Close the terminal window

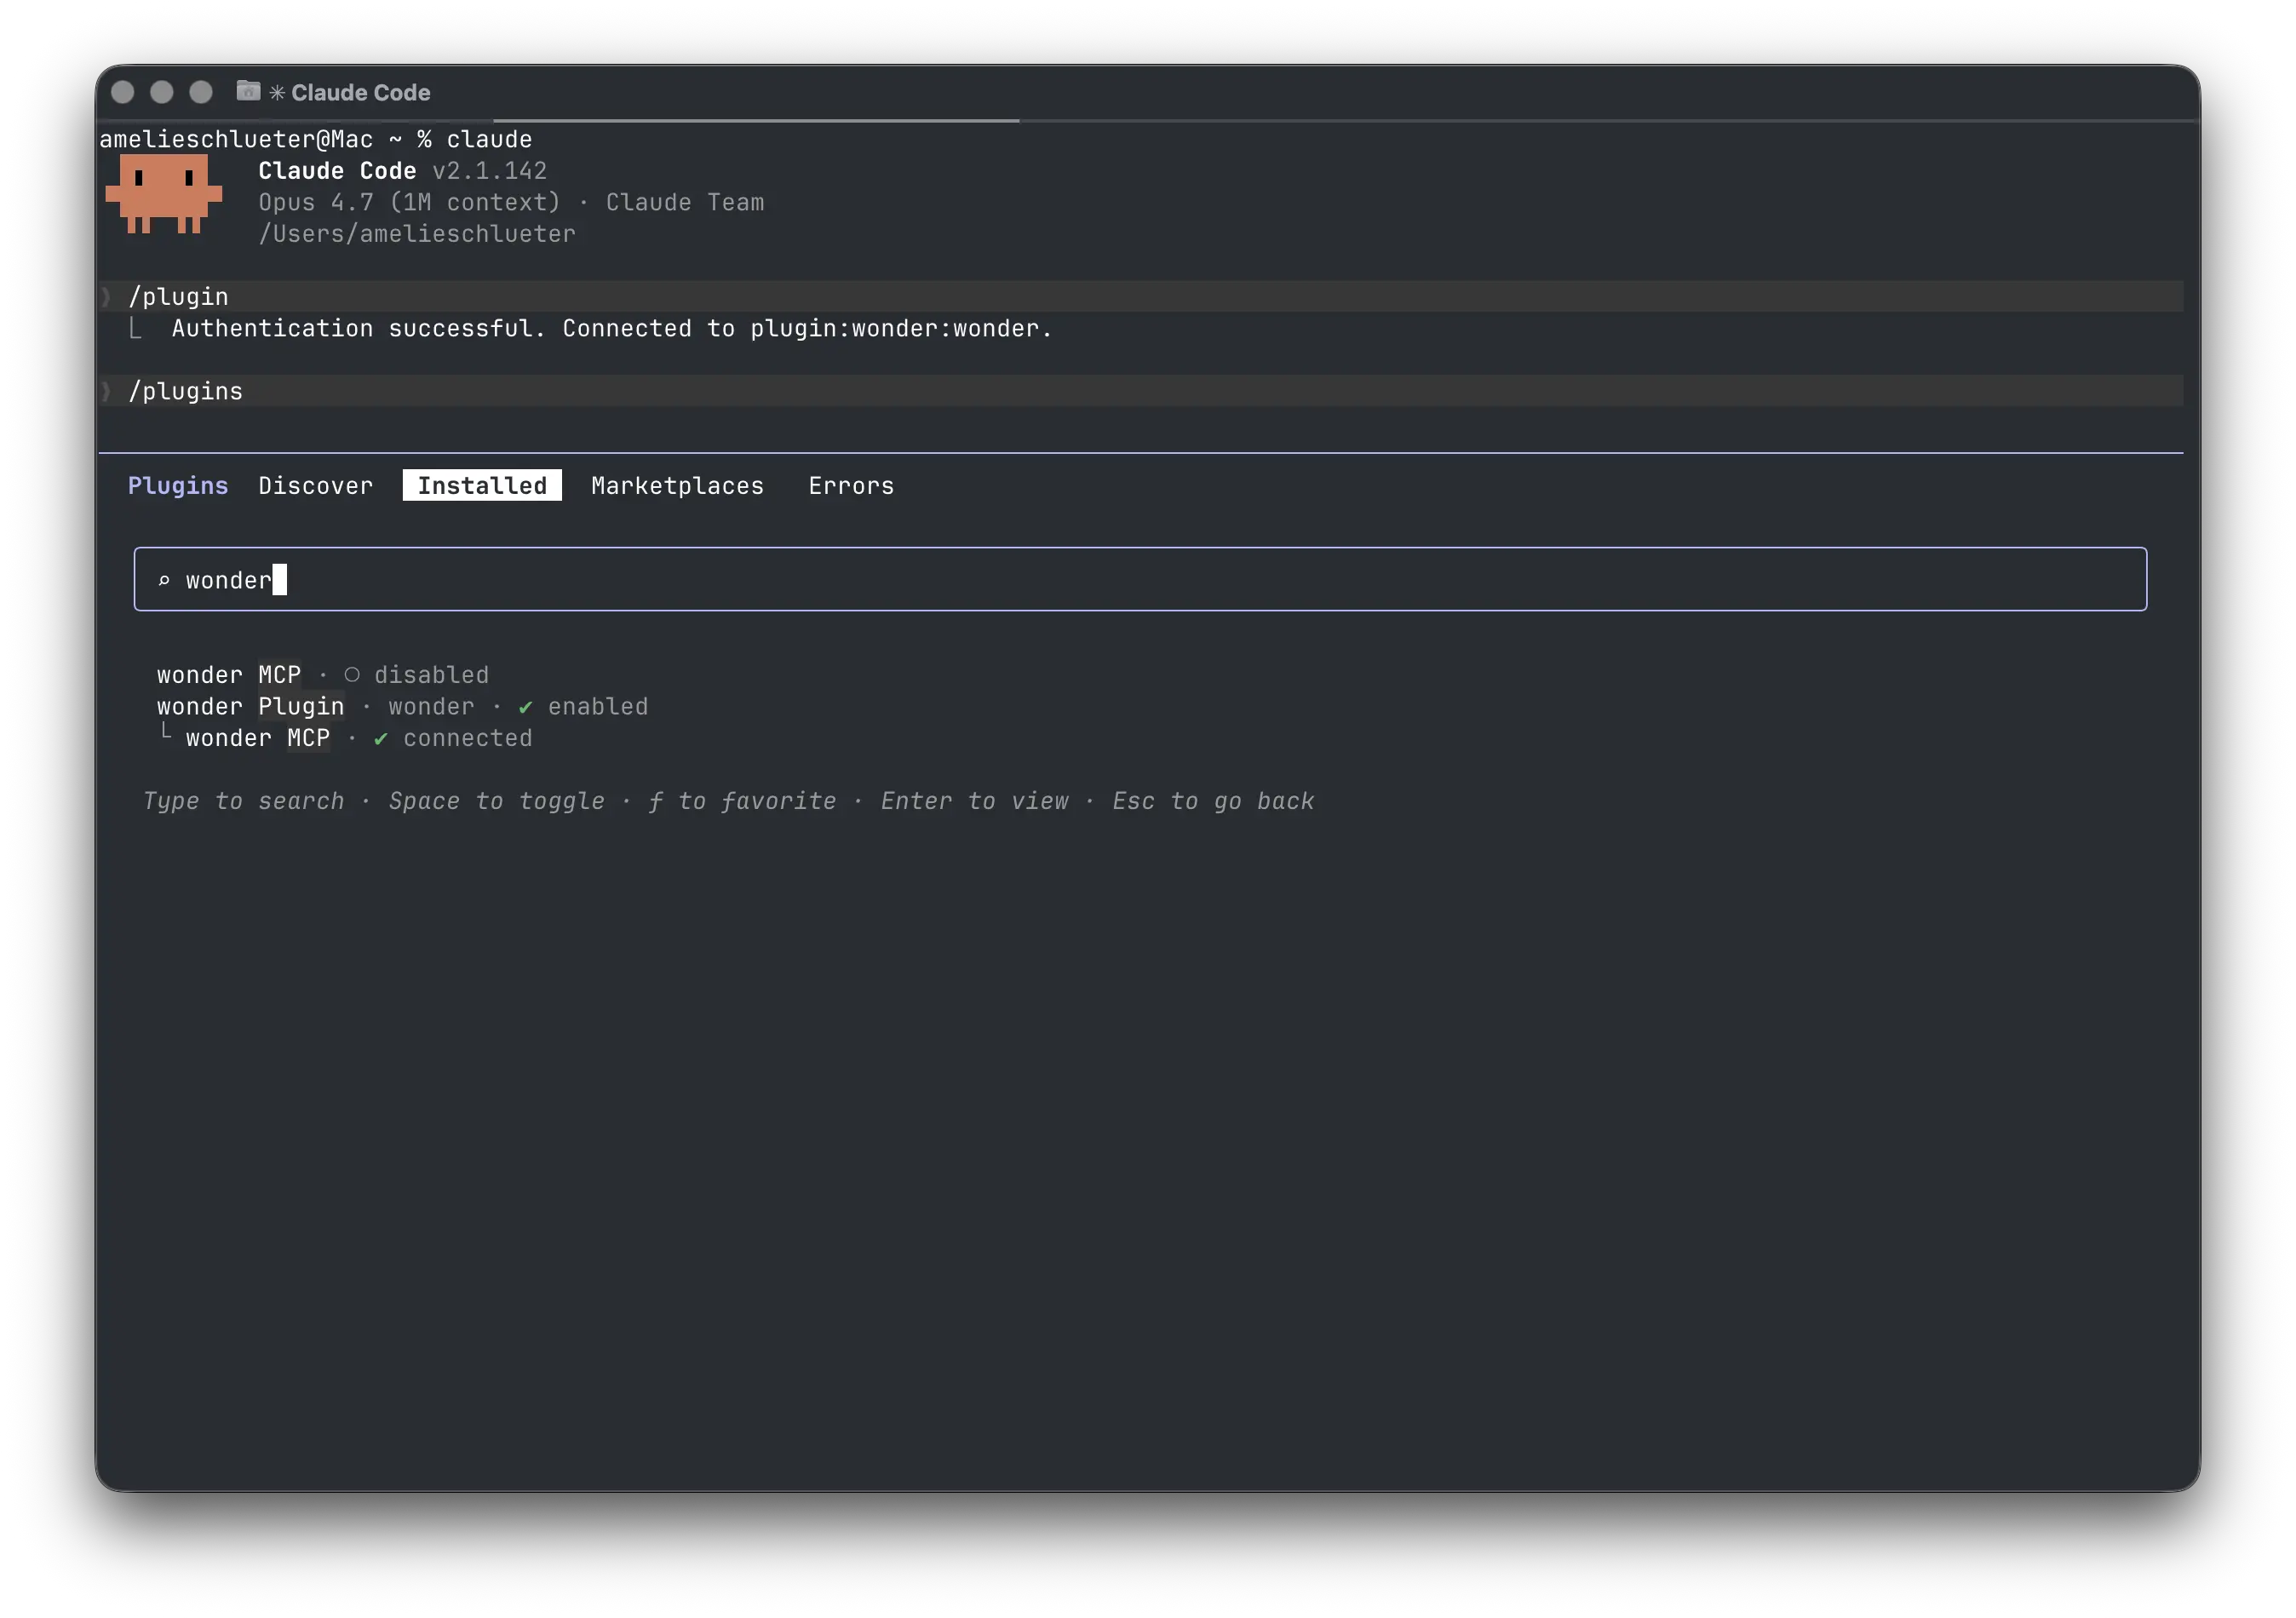(123, 93)
